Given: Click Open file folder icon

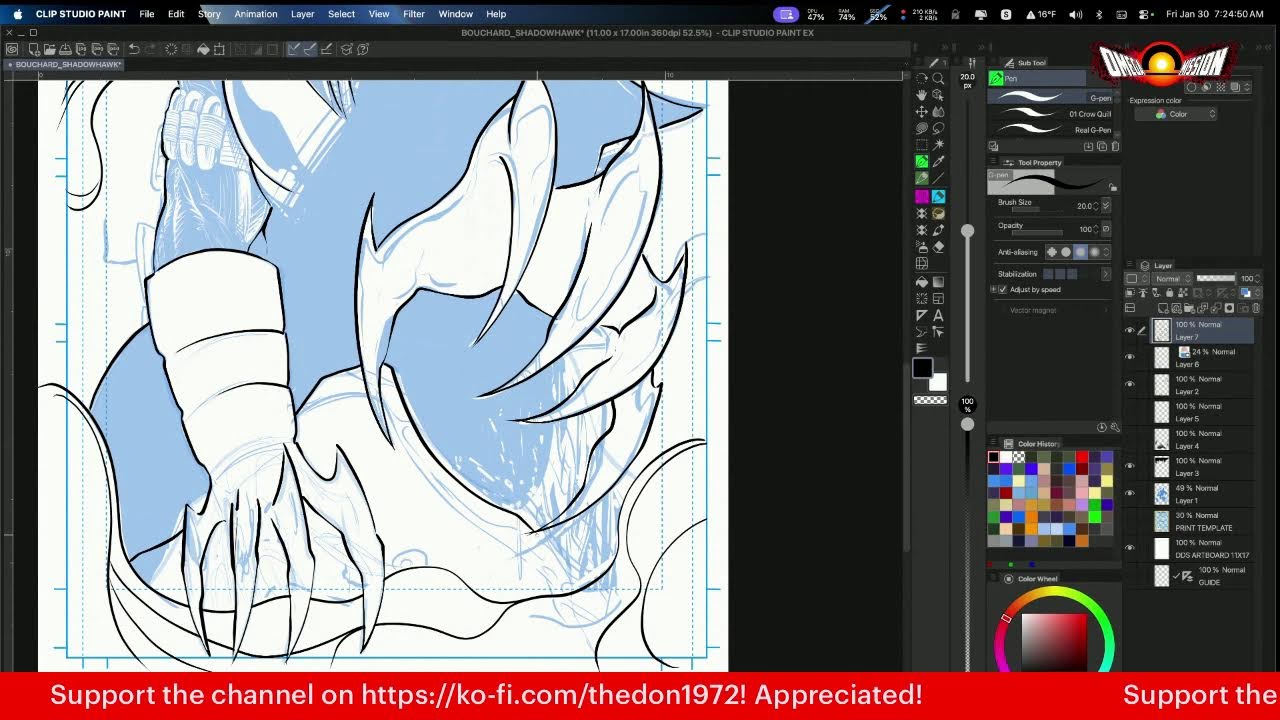Looking at the screenshot, I should [50, 49].
